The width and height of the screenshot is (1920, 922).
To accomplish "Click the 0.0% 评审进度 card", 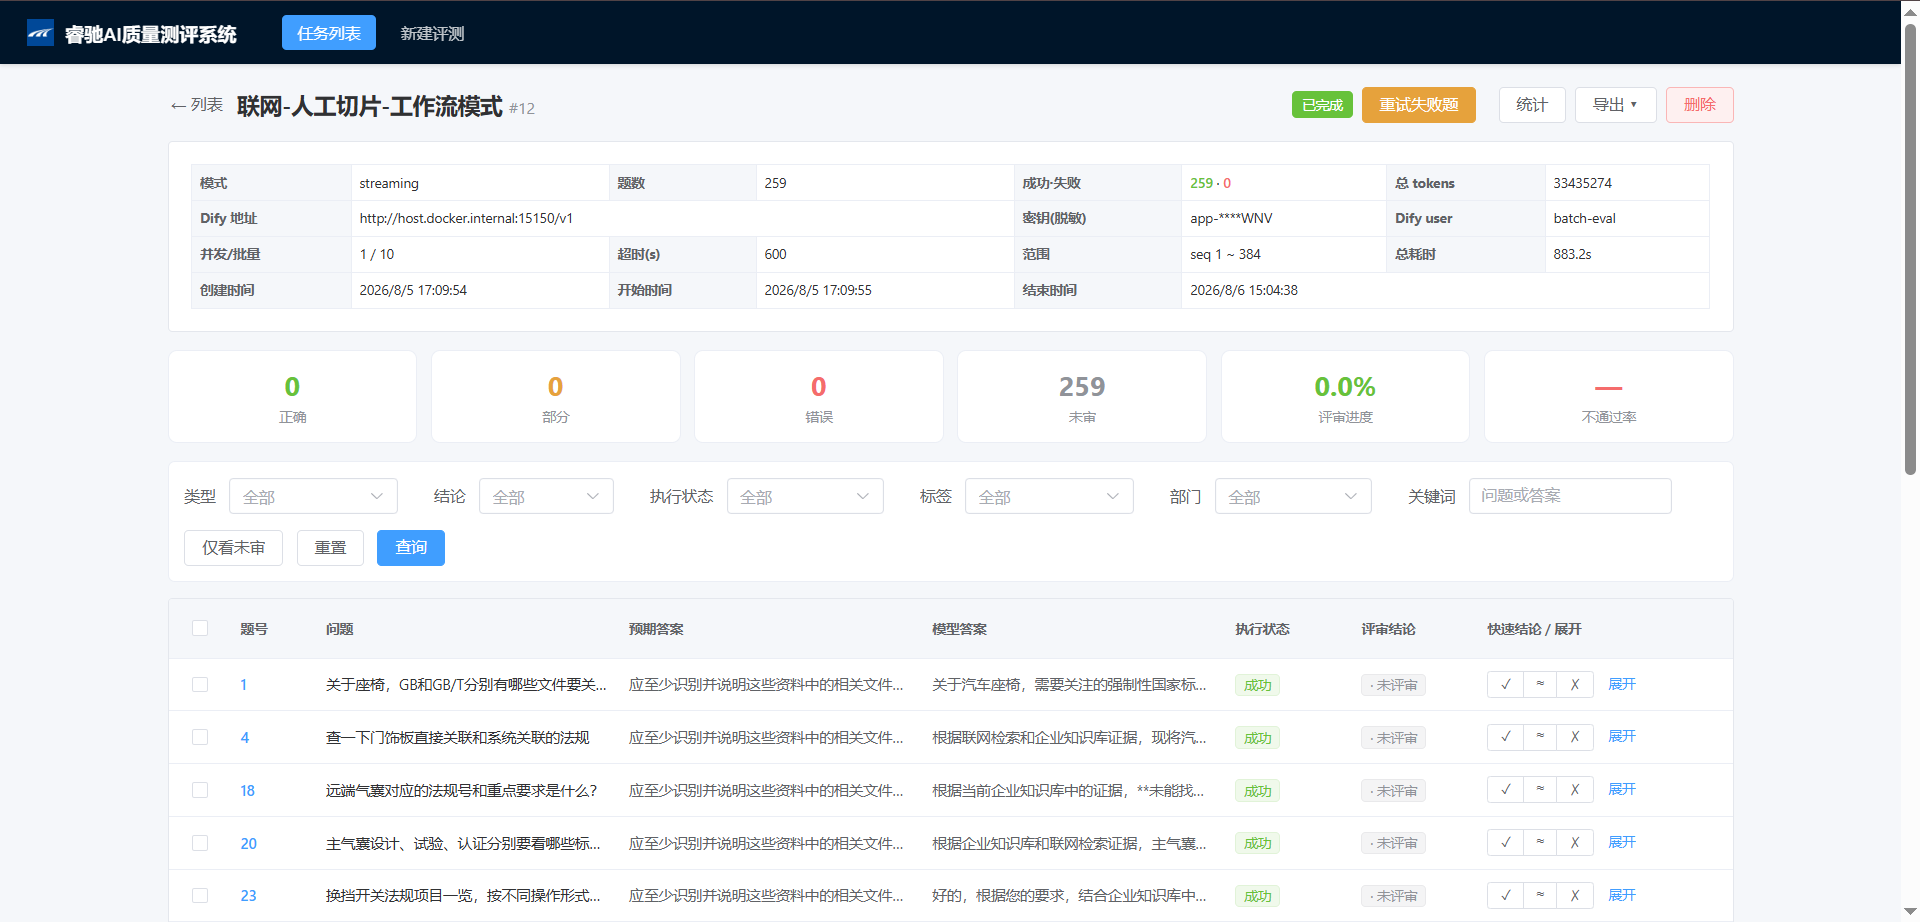I will click(1345, 397).
